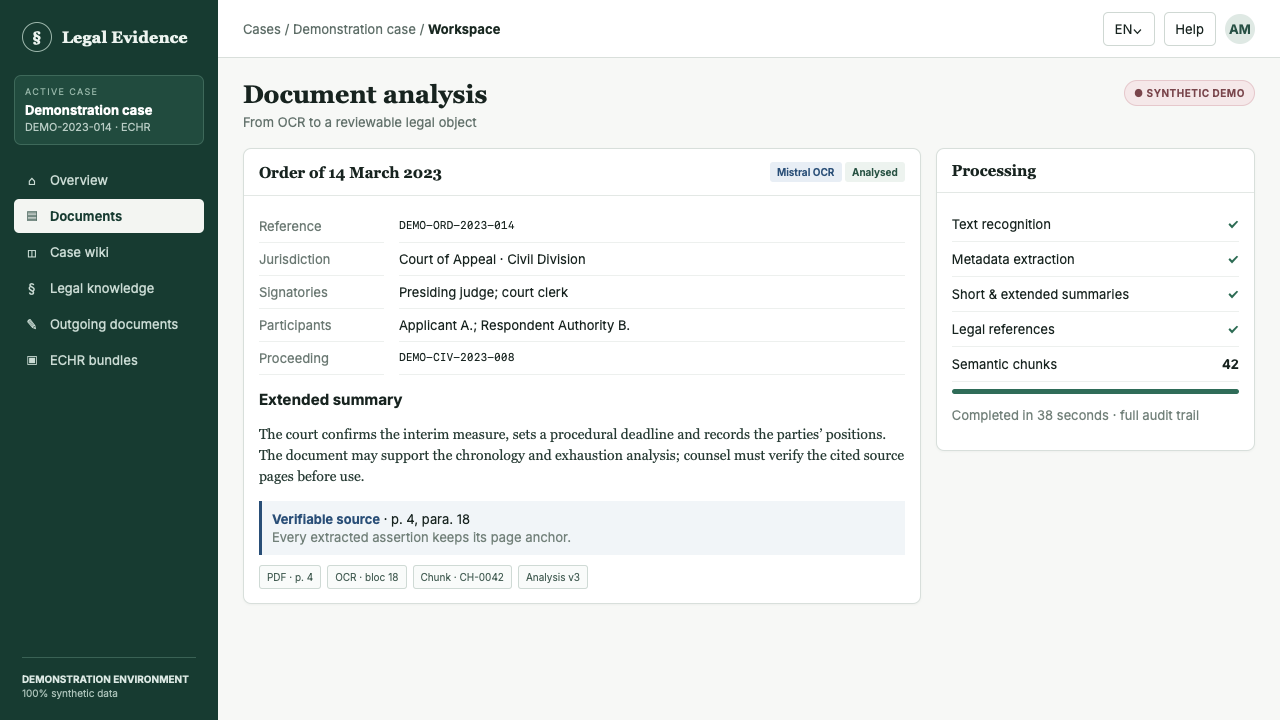Click the processing progress bar
Image resolution: width=1280 pixels, height=720 pixels.
click(x=1095, y=392)
